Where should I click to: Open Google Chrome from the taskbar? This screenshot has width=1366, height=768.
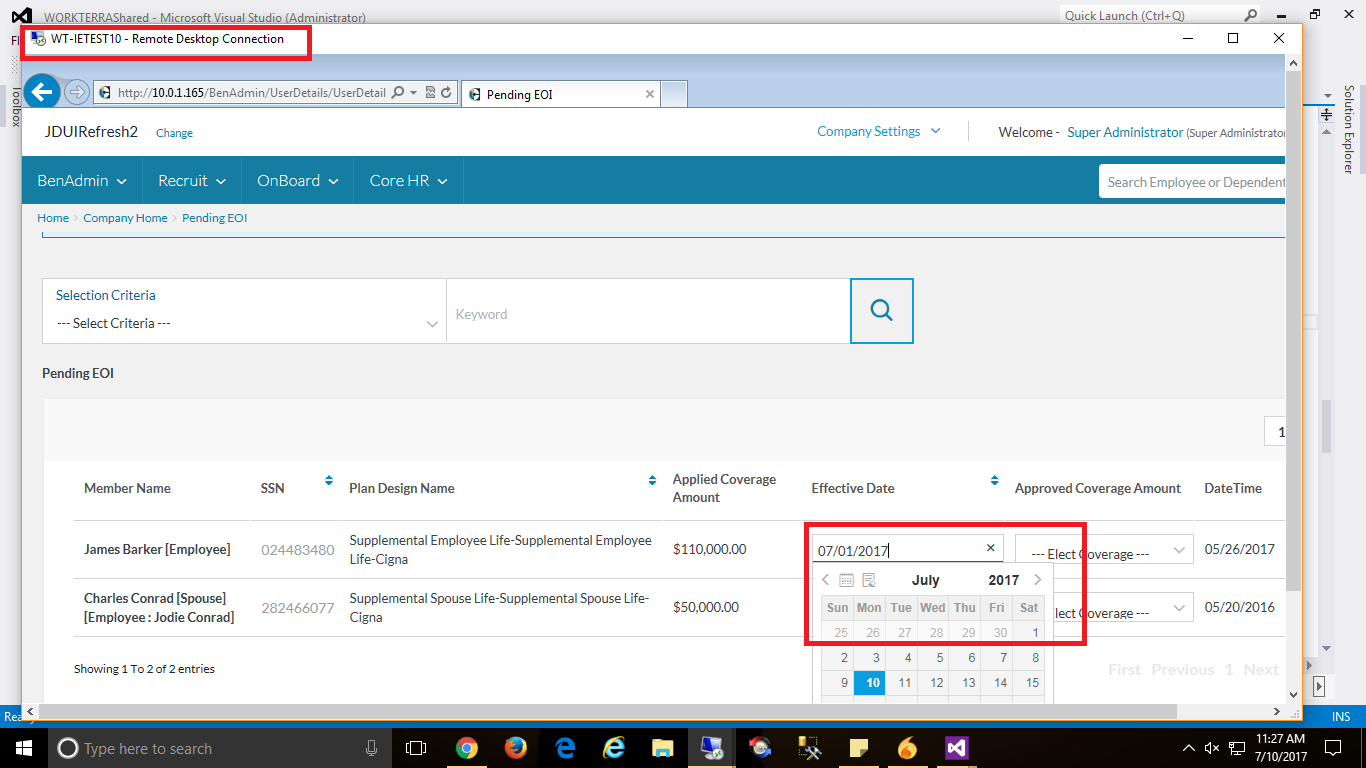coord(467,747)
